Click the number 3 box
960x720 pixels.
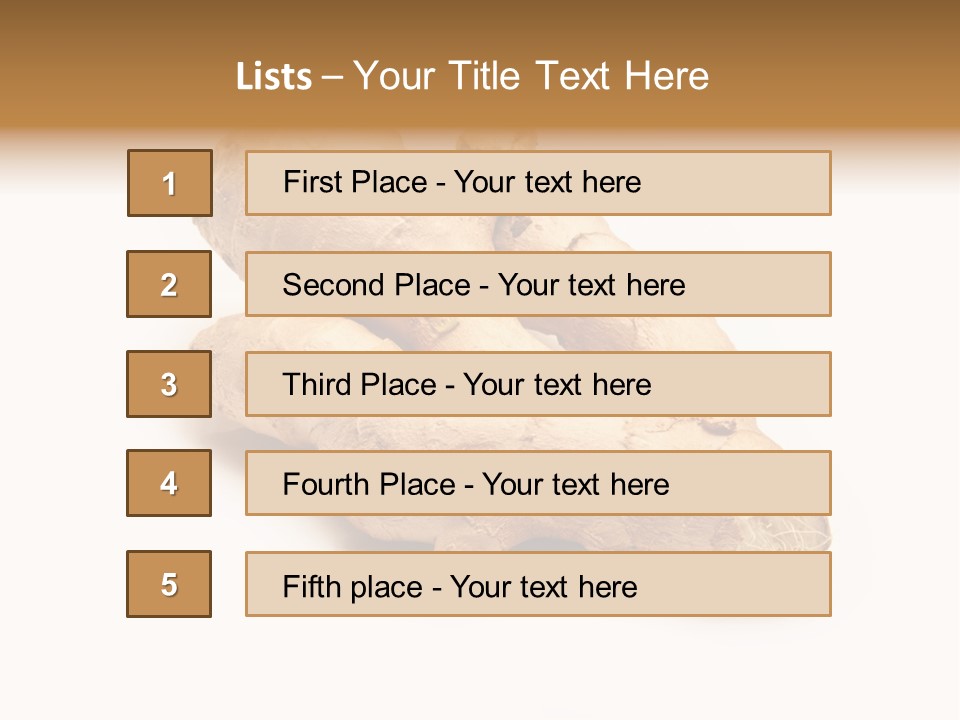click(169, 384)
